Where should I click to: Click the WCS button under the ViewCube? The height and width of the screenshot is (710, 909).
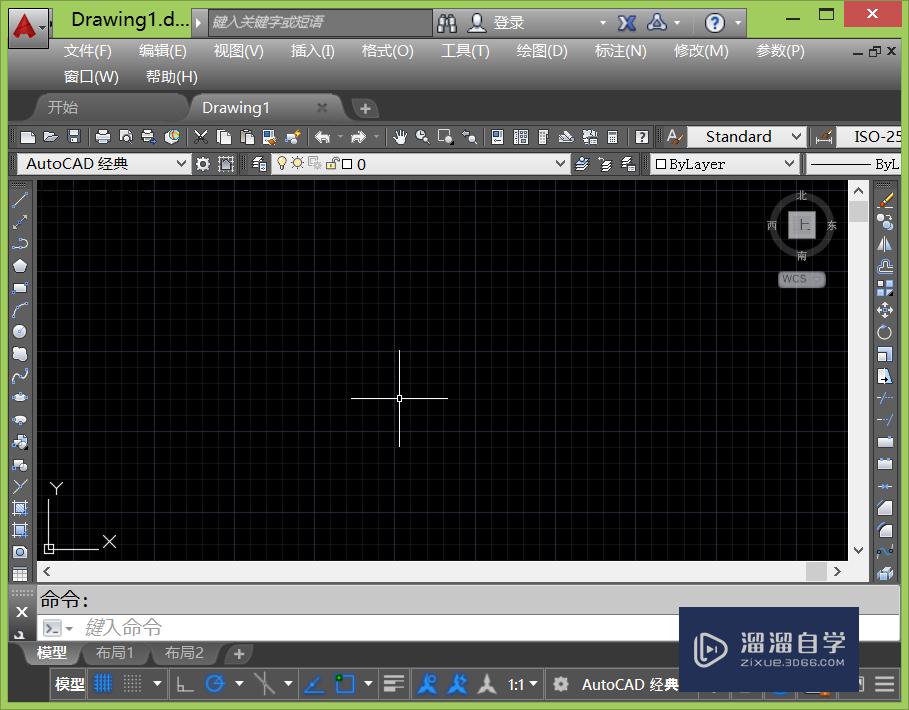(801, 279)
